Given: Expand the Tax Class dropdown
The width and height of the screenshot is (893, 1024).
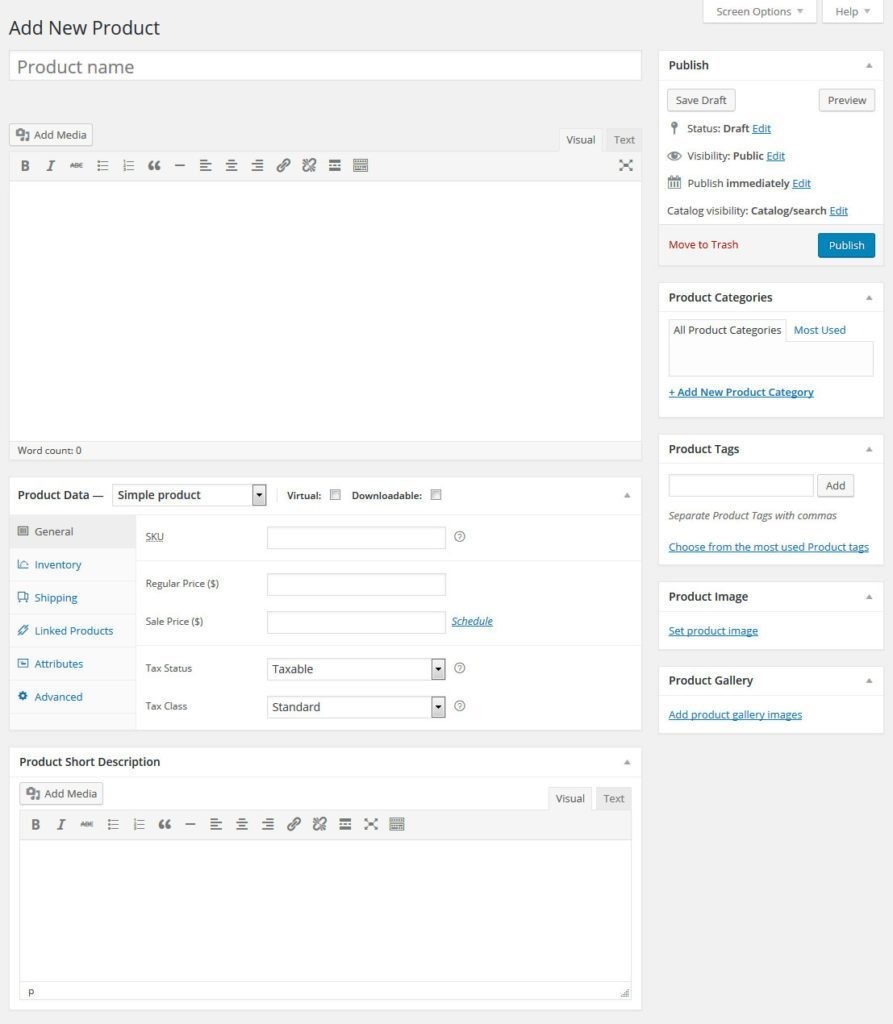Looking at the screenshot, I should coord(355,707).
